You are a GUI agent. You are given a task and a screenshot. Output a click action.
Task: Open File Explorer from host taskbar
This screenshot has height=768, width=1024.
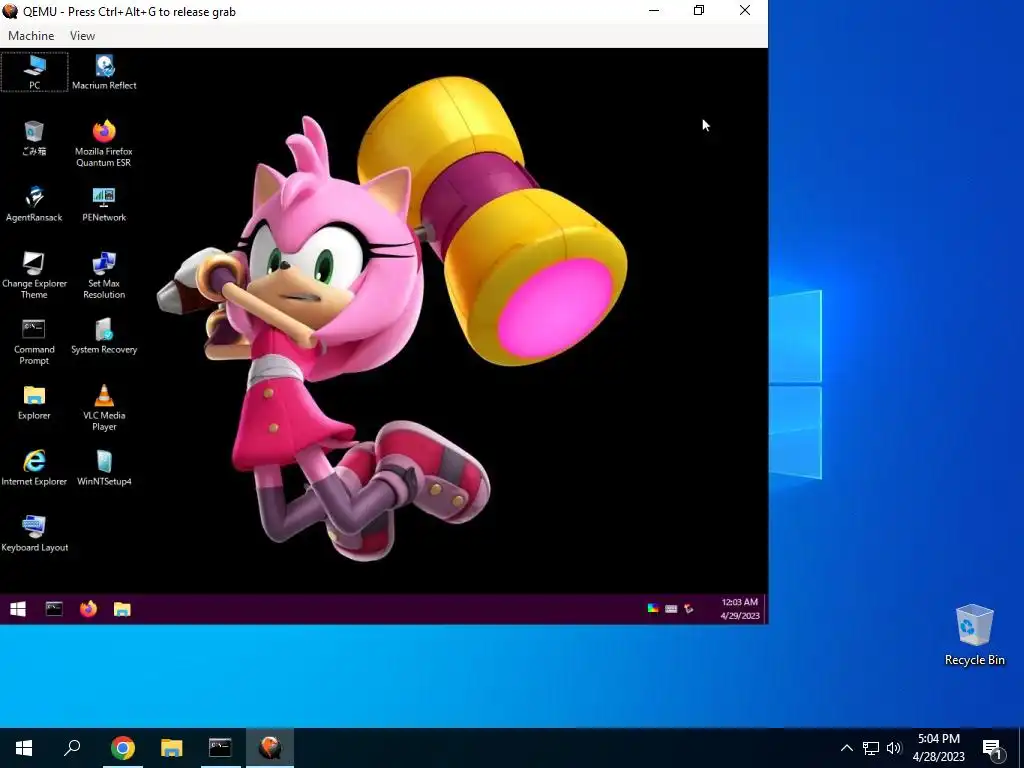[171, 748]
